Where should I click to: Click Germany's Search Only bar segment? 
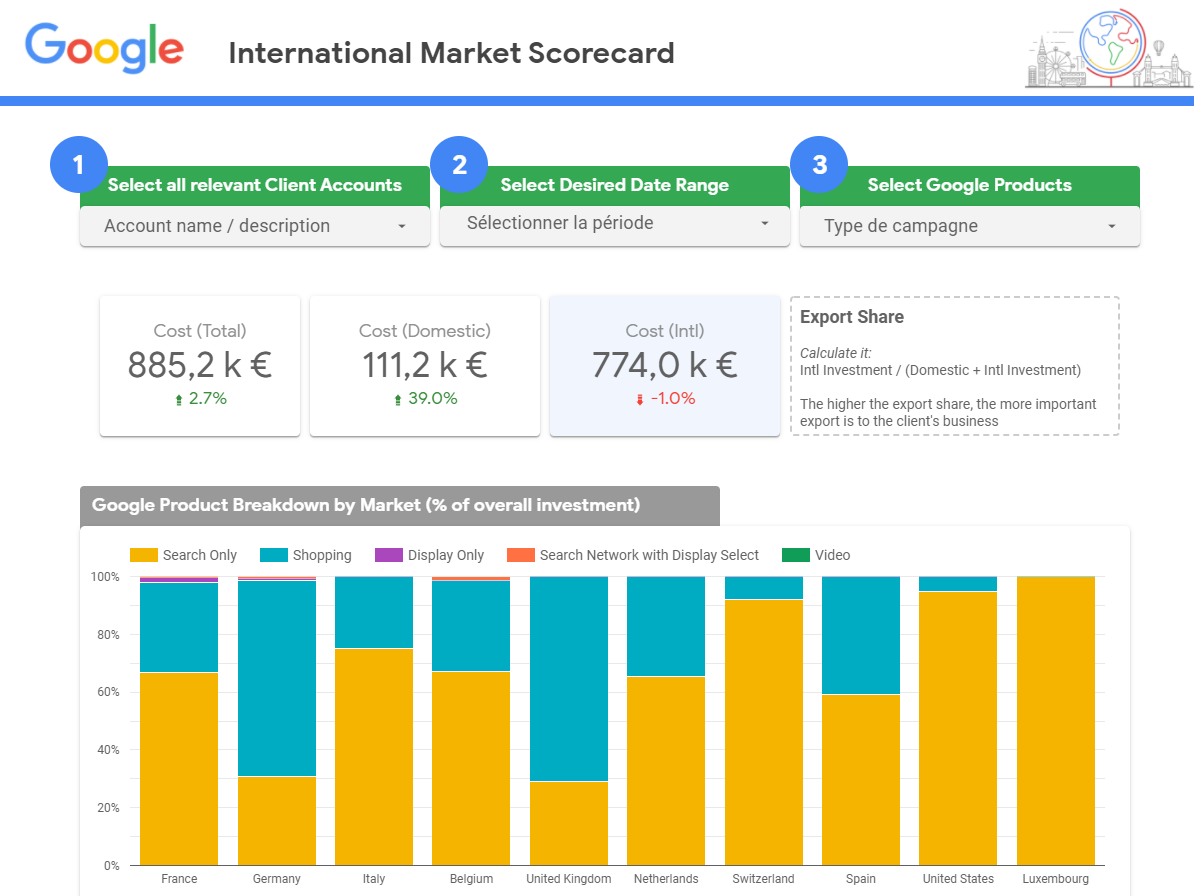coord(276,821)
